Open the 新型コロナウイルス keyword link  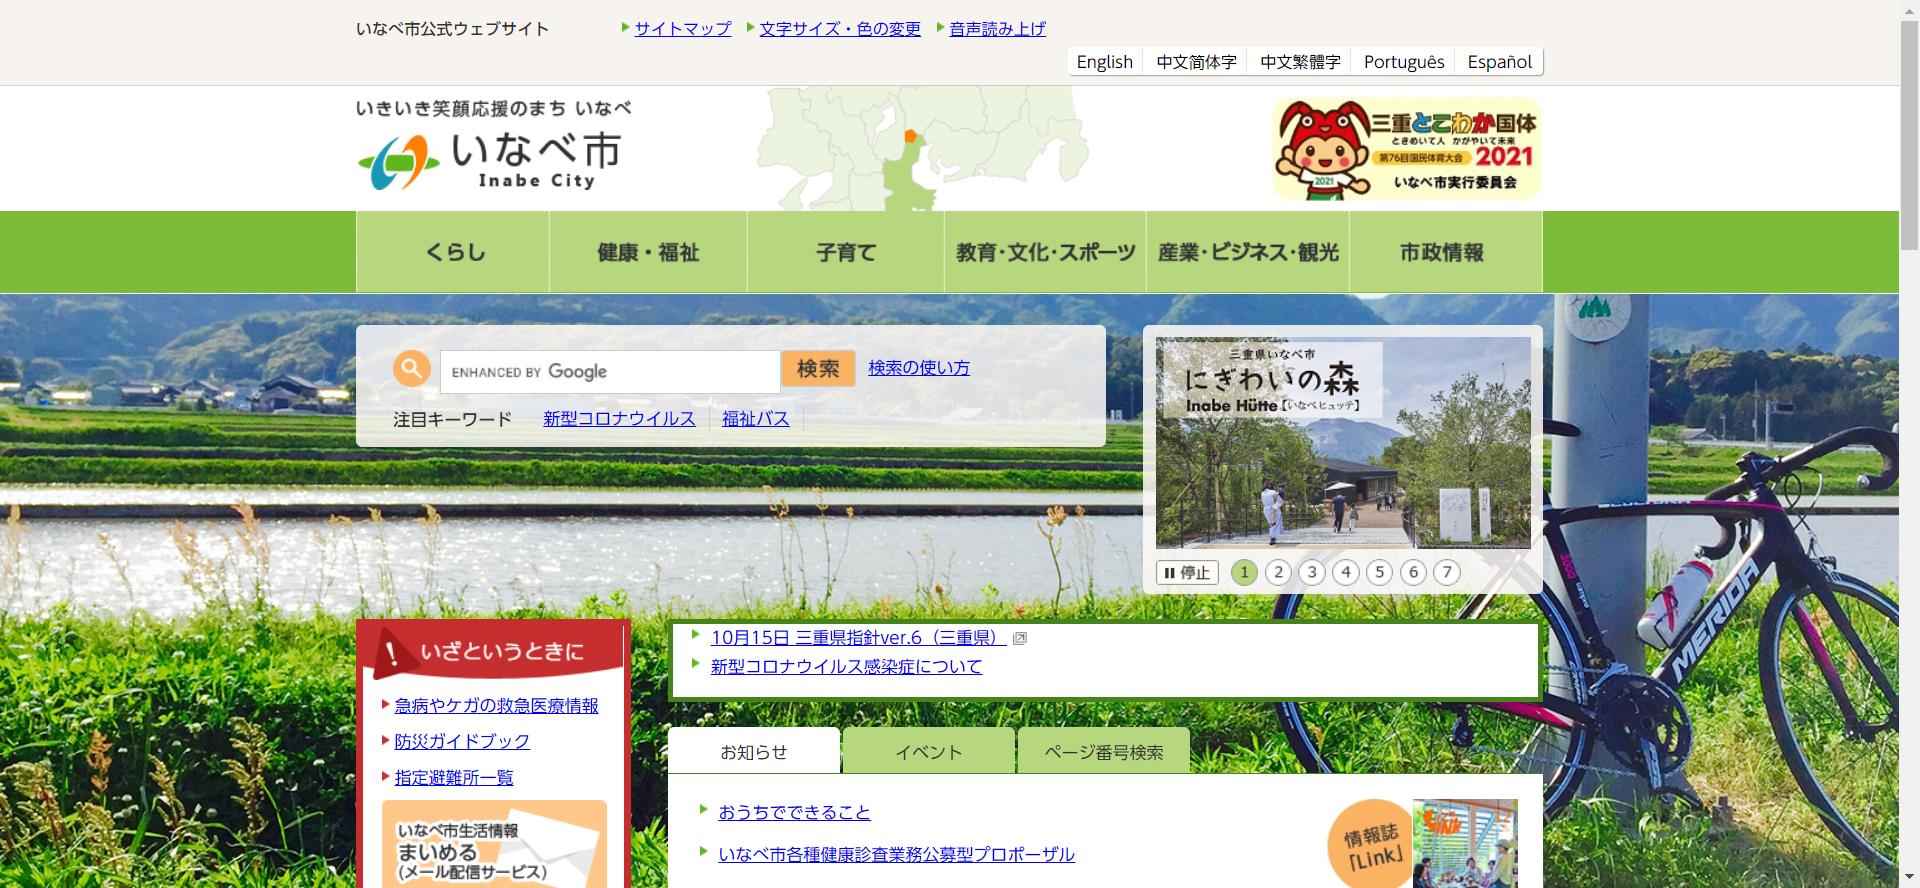(x=619, y=419)
